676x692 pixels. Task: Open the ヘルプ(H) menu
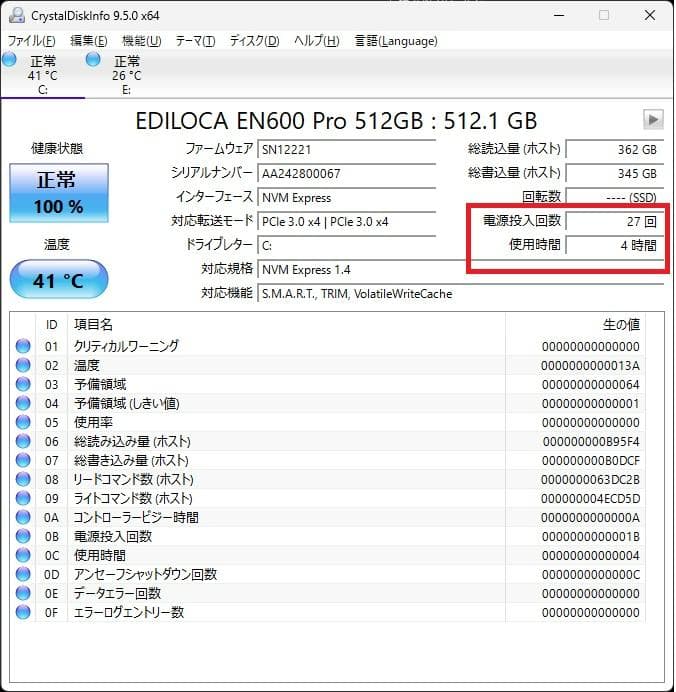pyautogui.click(x=316, y=41)
